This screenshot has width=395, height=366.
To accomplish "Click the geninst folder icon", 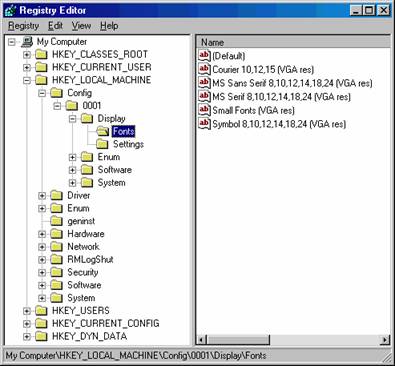I will coord(57,221).
